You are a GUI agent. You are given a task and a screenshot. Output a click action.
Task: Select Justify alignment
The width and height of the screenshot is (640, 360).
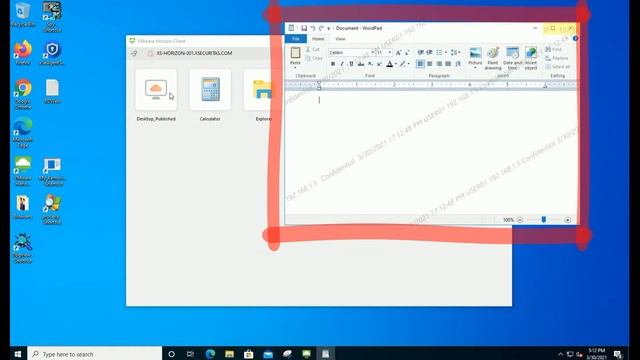click(x=448, y=64)
